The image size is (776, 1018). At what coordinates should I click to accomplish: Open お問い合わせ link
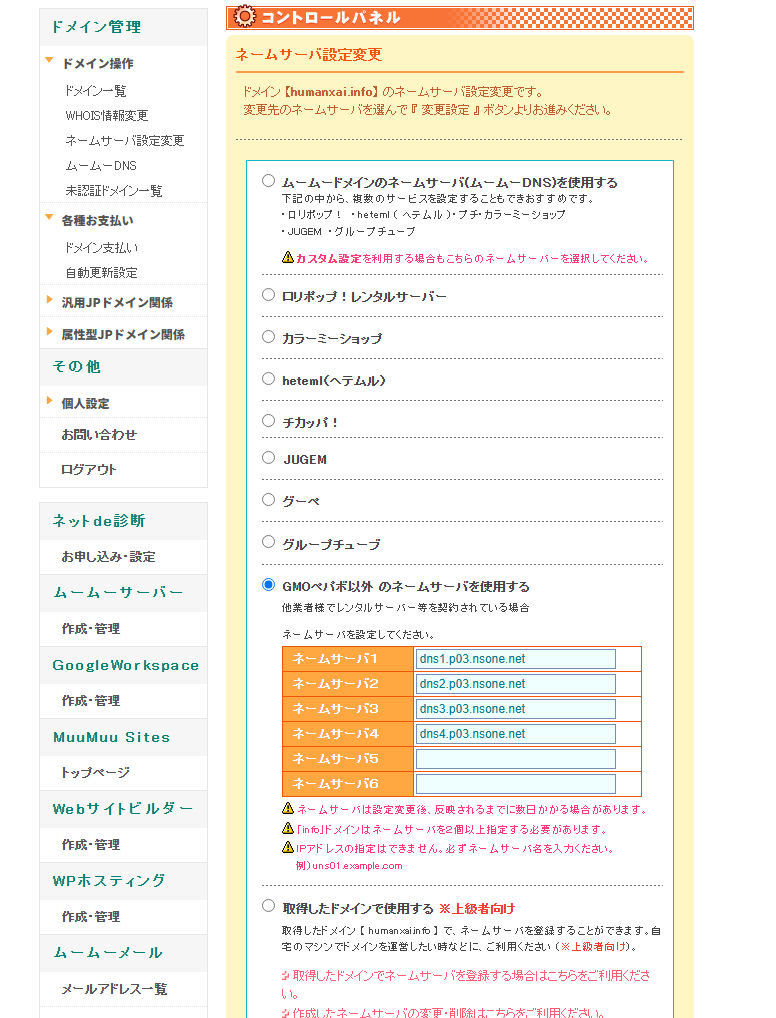(x=99, y=435)
